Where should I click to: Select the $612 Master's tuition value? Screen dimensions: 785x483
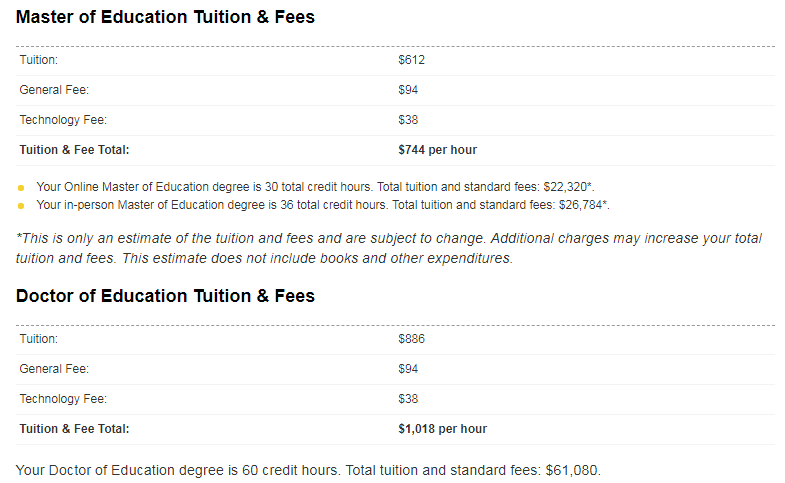(412, 60)
